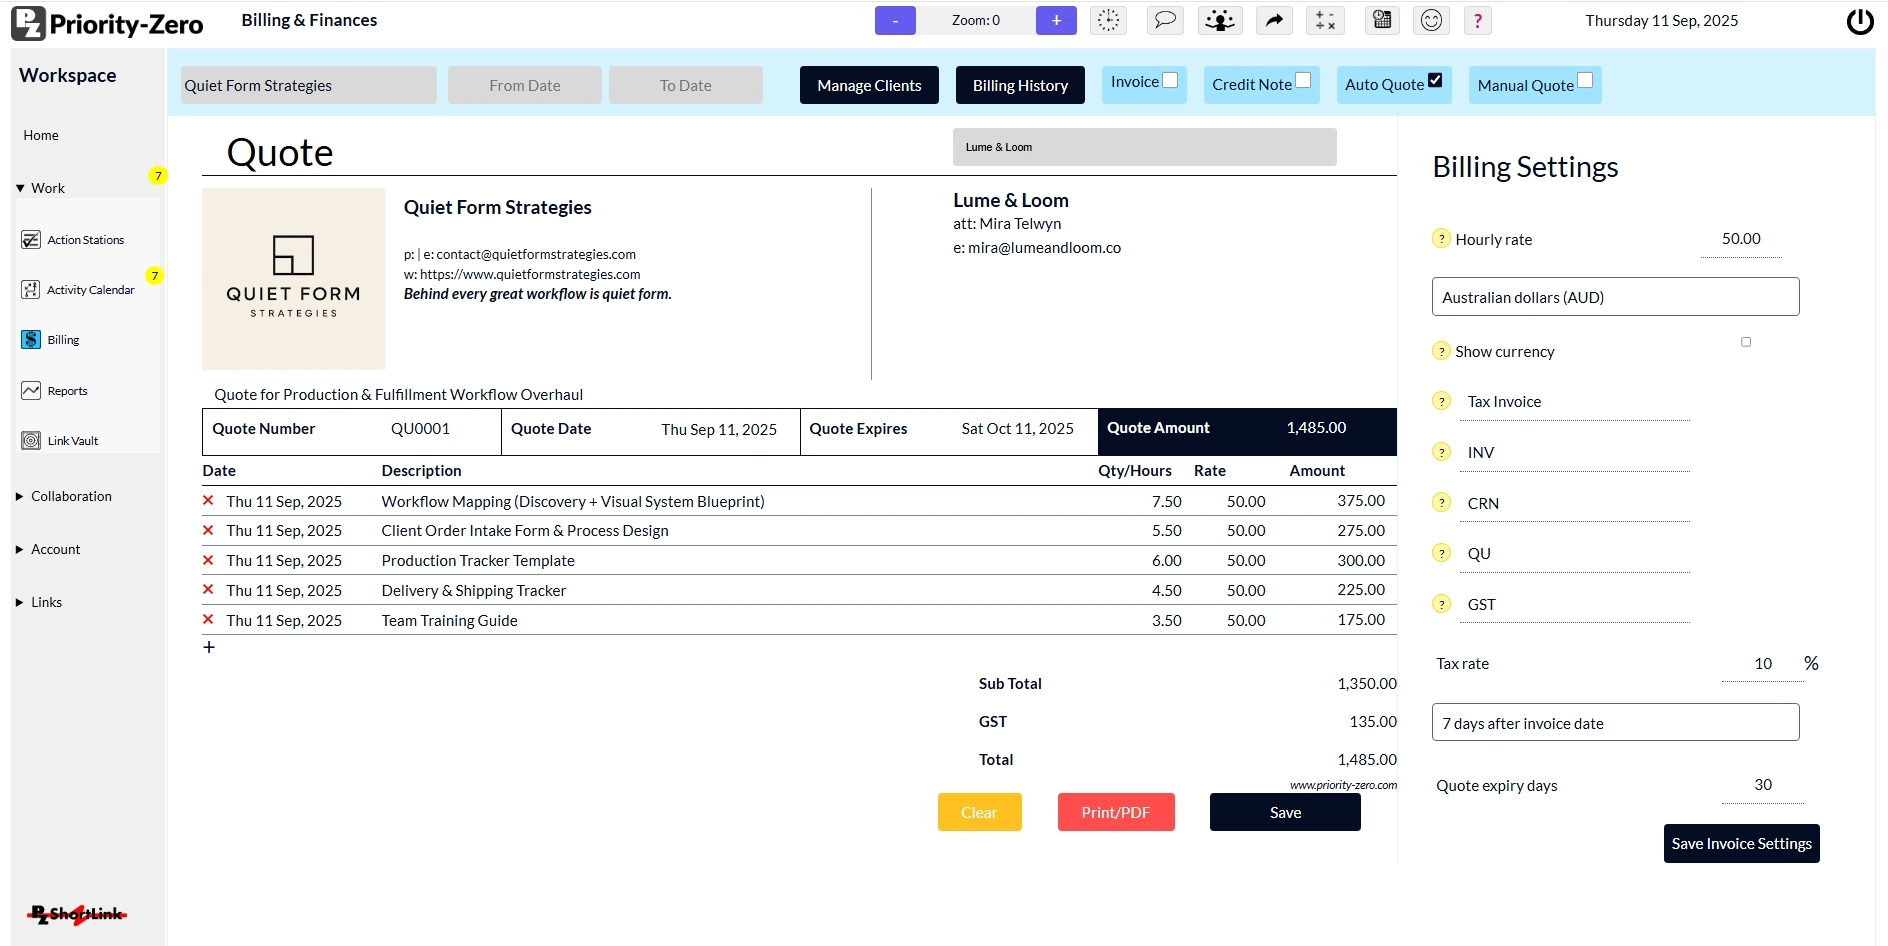This screenshot has height=946, width=1888.
Task: Click the Manage Clients button
Action: (x=869, y=85)
